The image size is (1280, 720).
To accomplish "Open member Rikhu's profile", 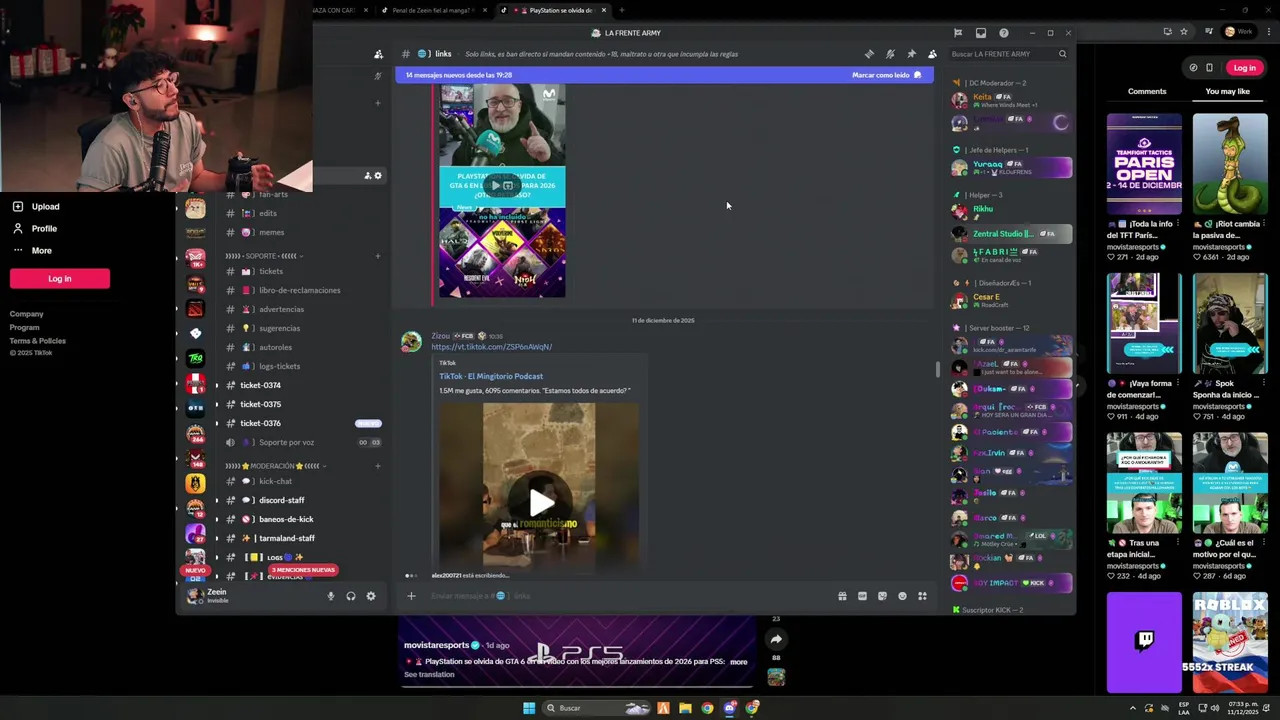I will tap(1010, 212).
